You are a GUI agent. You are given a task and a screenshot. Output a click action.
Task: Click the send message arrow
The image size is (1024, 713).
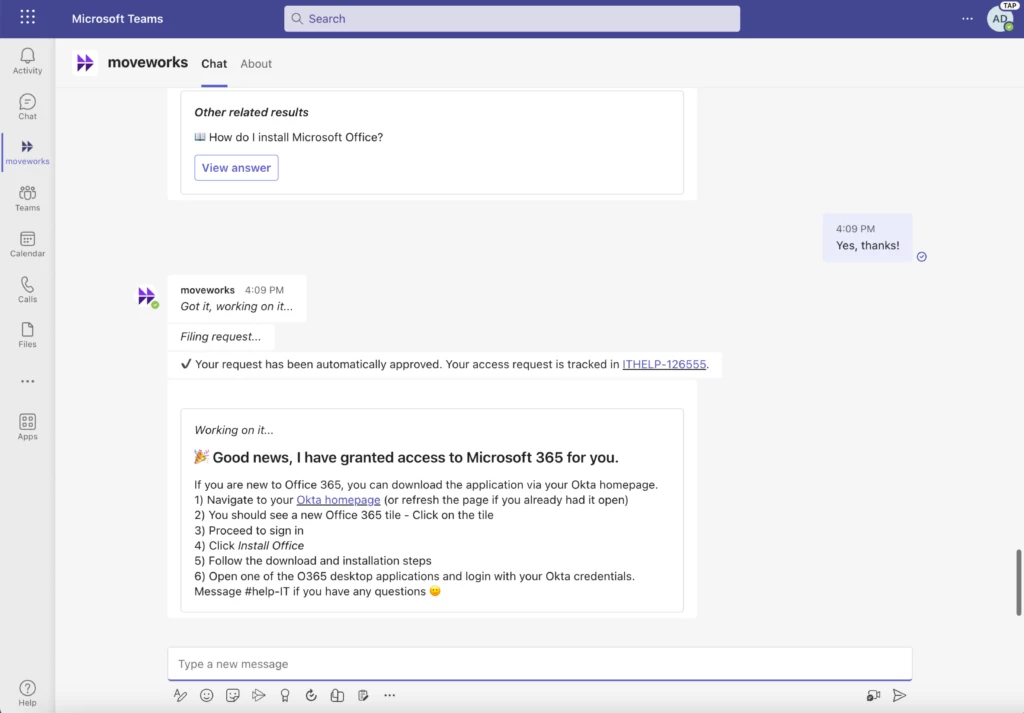click(900, 695)
